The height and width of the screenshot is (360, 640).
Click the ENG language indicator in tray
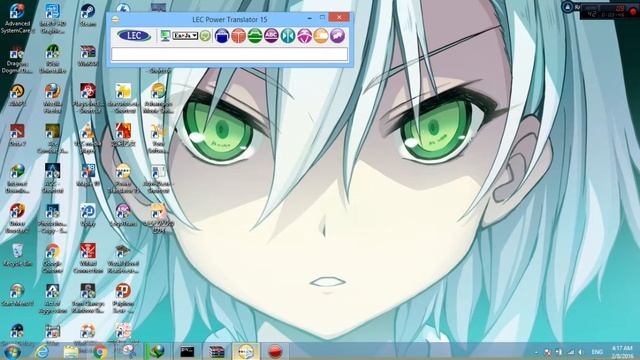[597, 351]
